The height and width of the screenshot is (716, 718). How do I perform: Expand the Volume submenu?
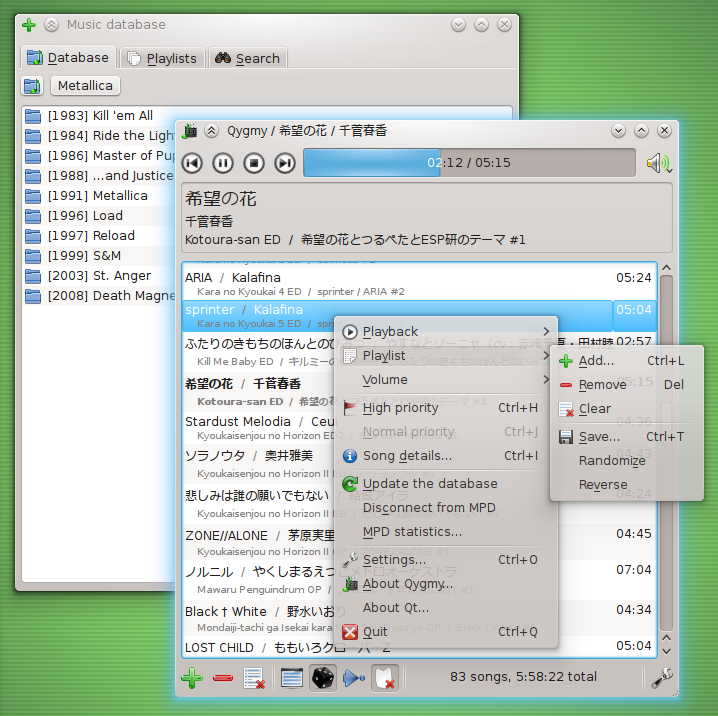(446, 380)
